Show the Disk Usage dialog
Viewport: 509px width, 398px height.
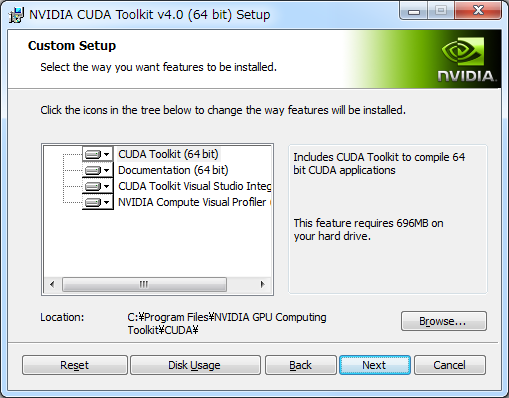click(195, 365)
